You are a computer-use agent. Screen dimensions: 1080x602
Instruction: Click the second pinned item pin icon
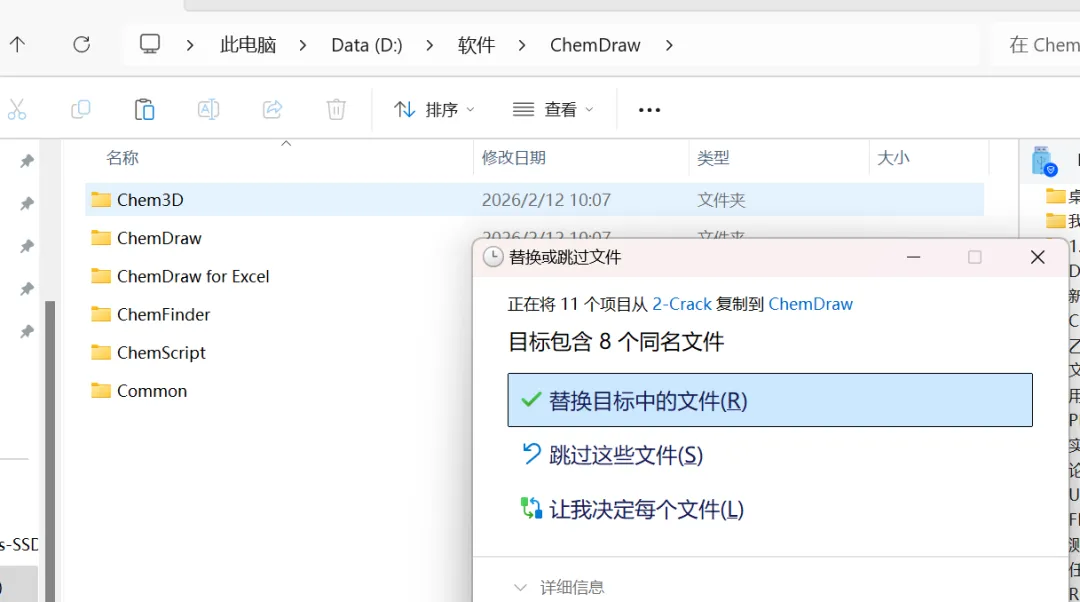[27, 204]
